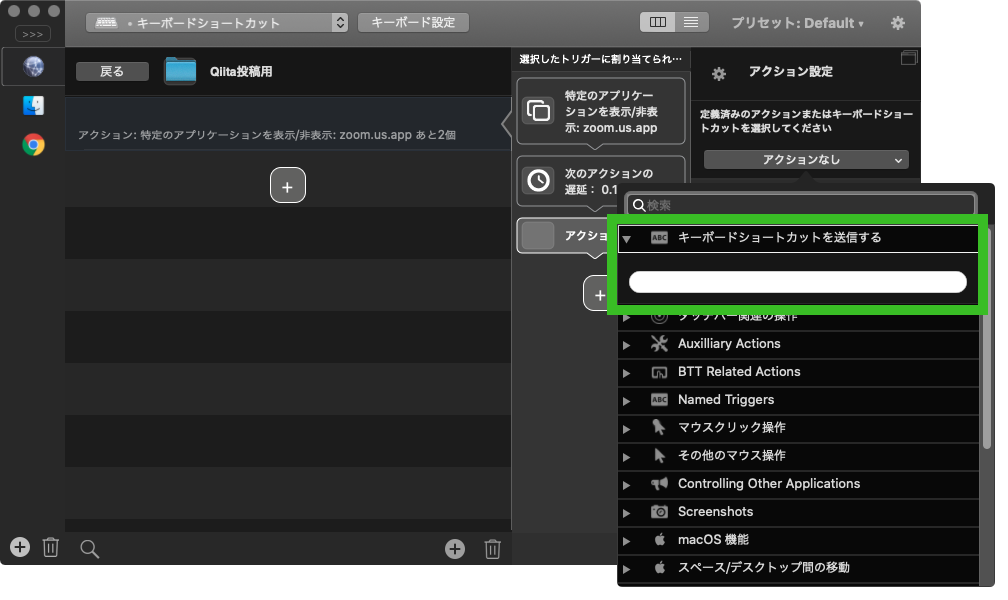1008x600 pixels.
Task: Click the gear icon beside アクション設定
Action: 717,73
